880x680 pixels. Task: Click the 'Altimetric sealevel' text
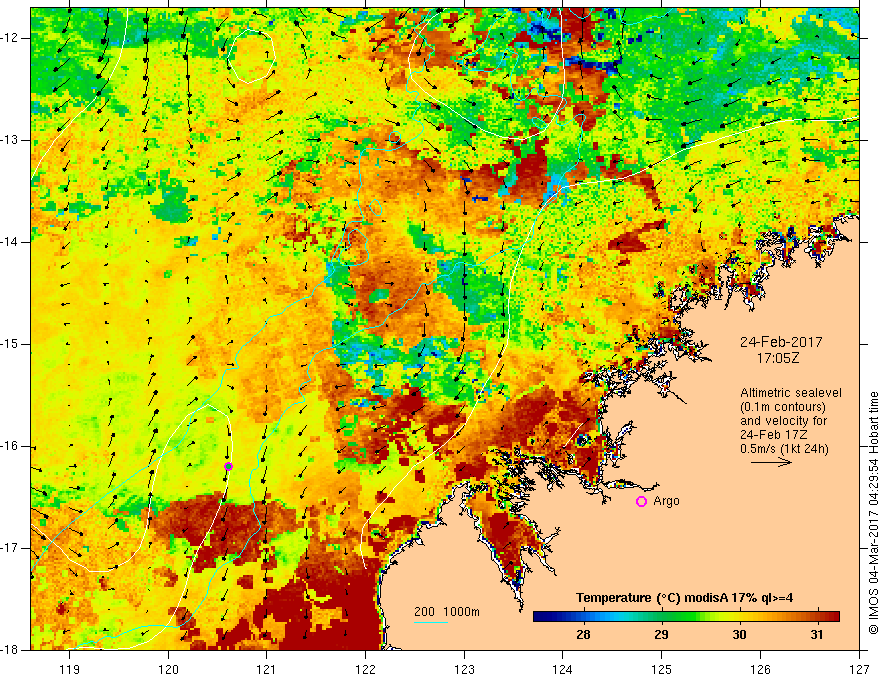791,393
